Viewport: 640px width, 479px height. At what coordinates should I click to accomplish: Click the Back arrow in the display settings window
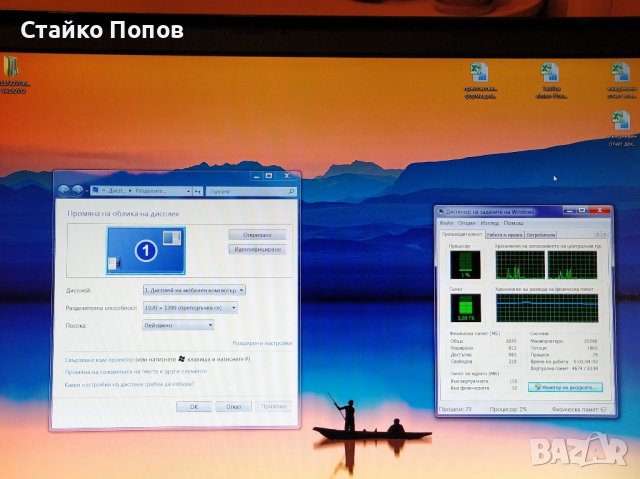pos(63,190)
